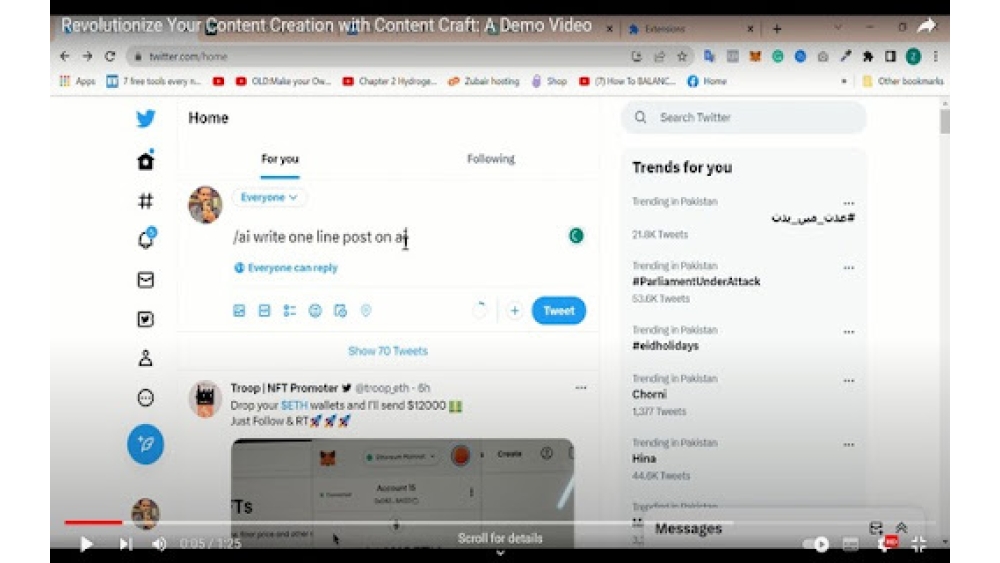Go forward in the browser
1000x563 pixels.
click(87, 56)
